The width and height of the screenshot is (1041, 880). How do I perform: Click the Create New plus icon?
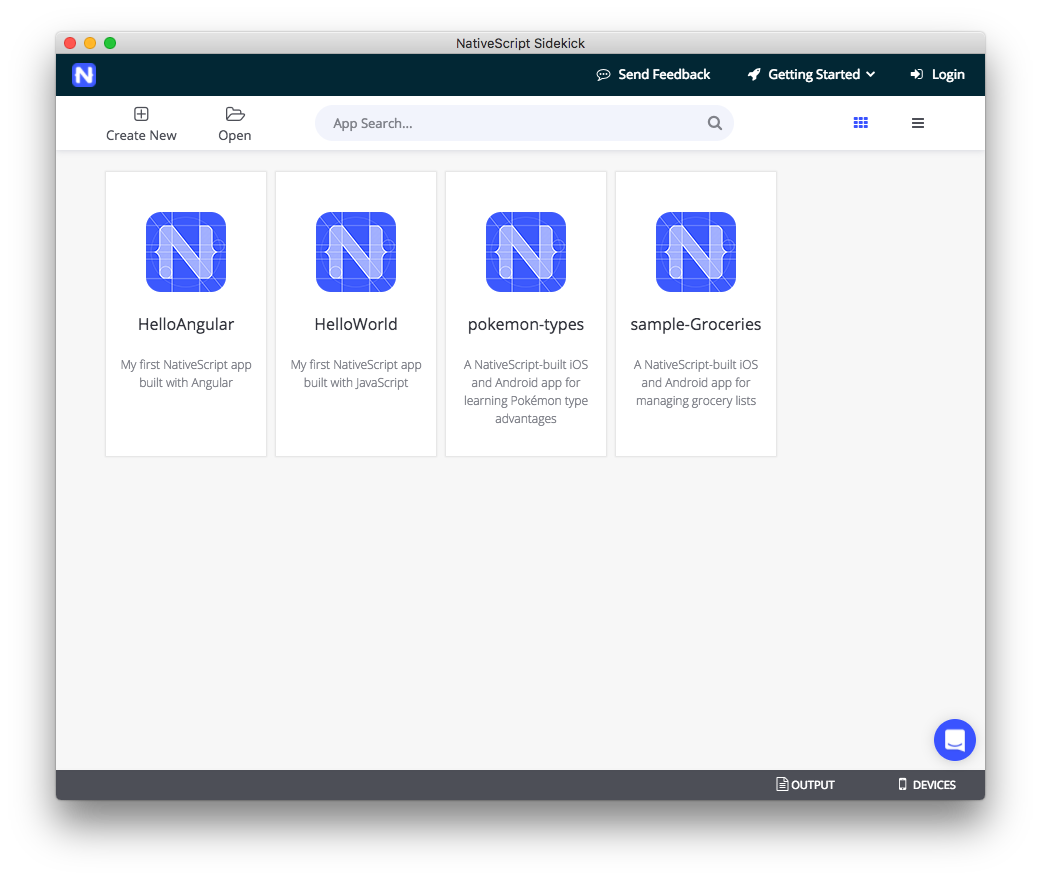[141, 114]
